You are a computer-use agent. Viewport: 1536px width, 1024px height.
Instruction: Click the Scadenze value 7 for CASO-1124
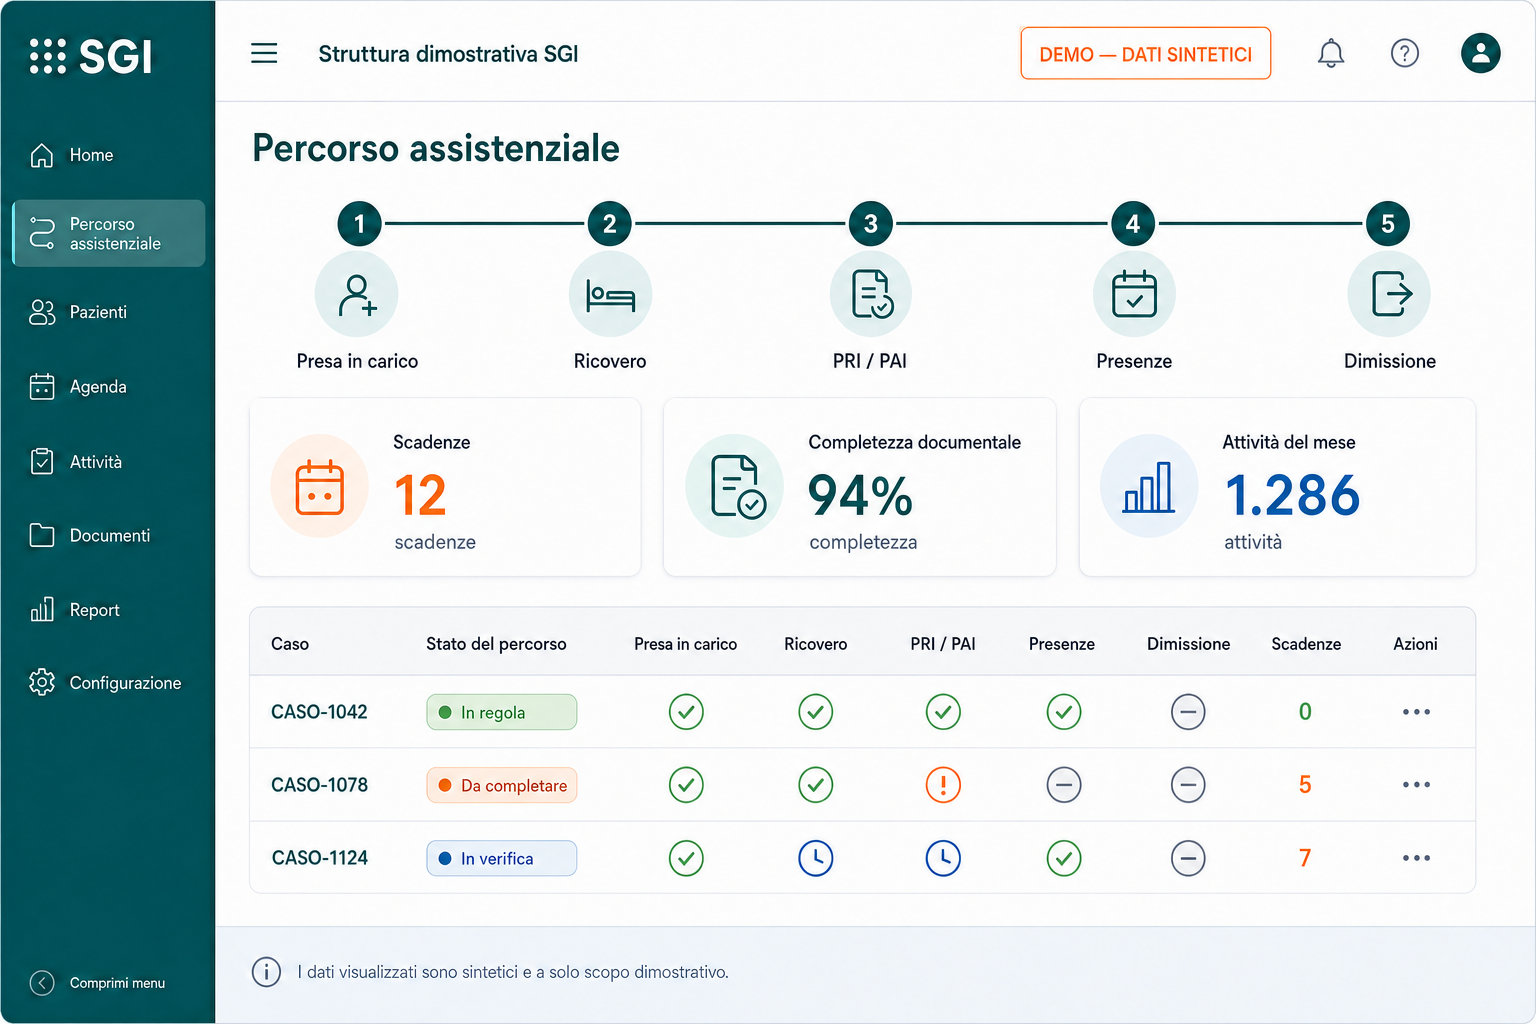click(x=1305, y=858)
